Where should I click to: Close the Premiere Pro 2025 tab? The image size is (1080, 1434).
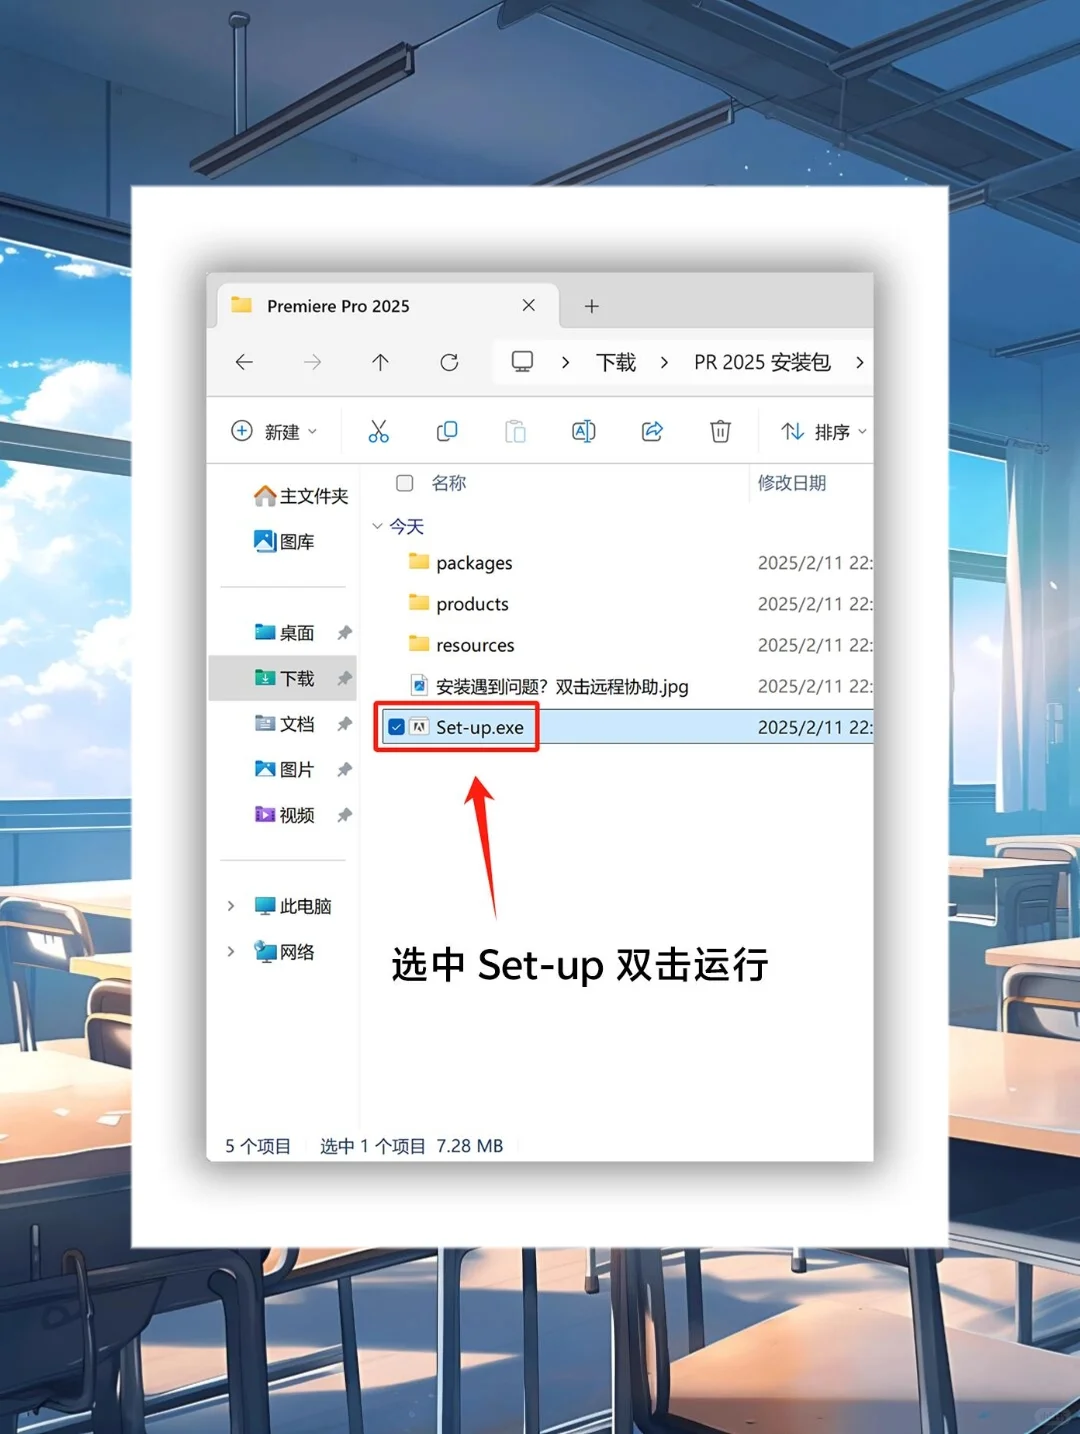[x=529, y=305]
